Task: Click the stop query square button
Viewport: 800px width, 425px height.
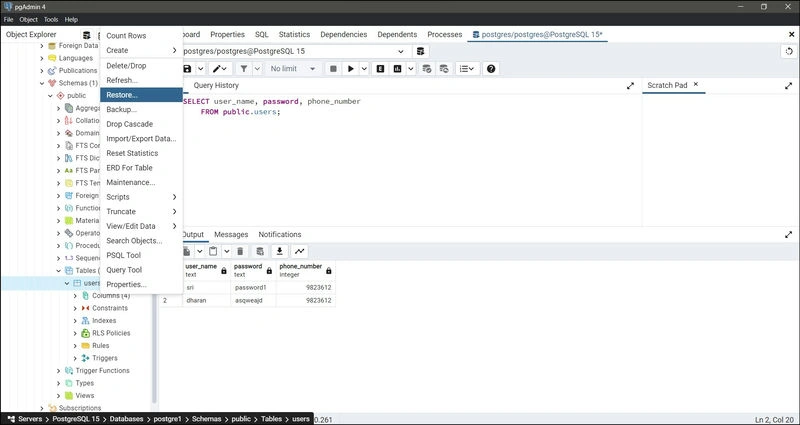Action: coord(334,69)
